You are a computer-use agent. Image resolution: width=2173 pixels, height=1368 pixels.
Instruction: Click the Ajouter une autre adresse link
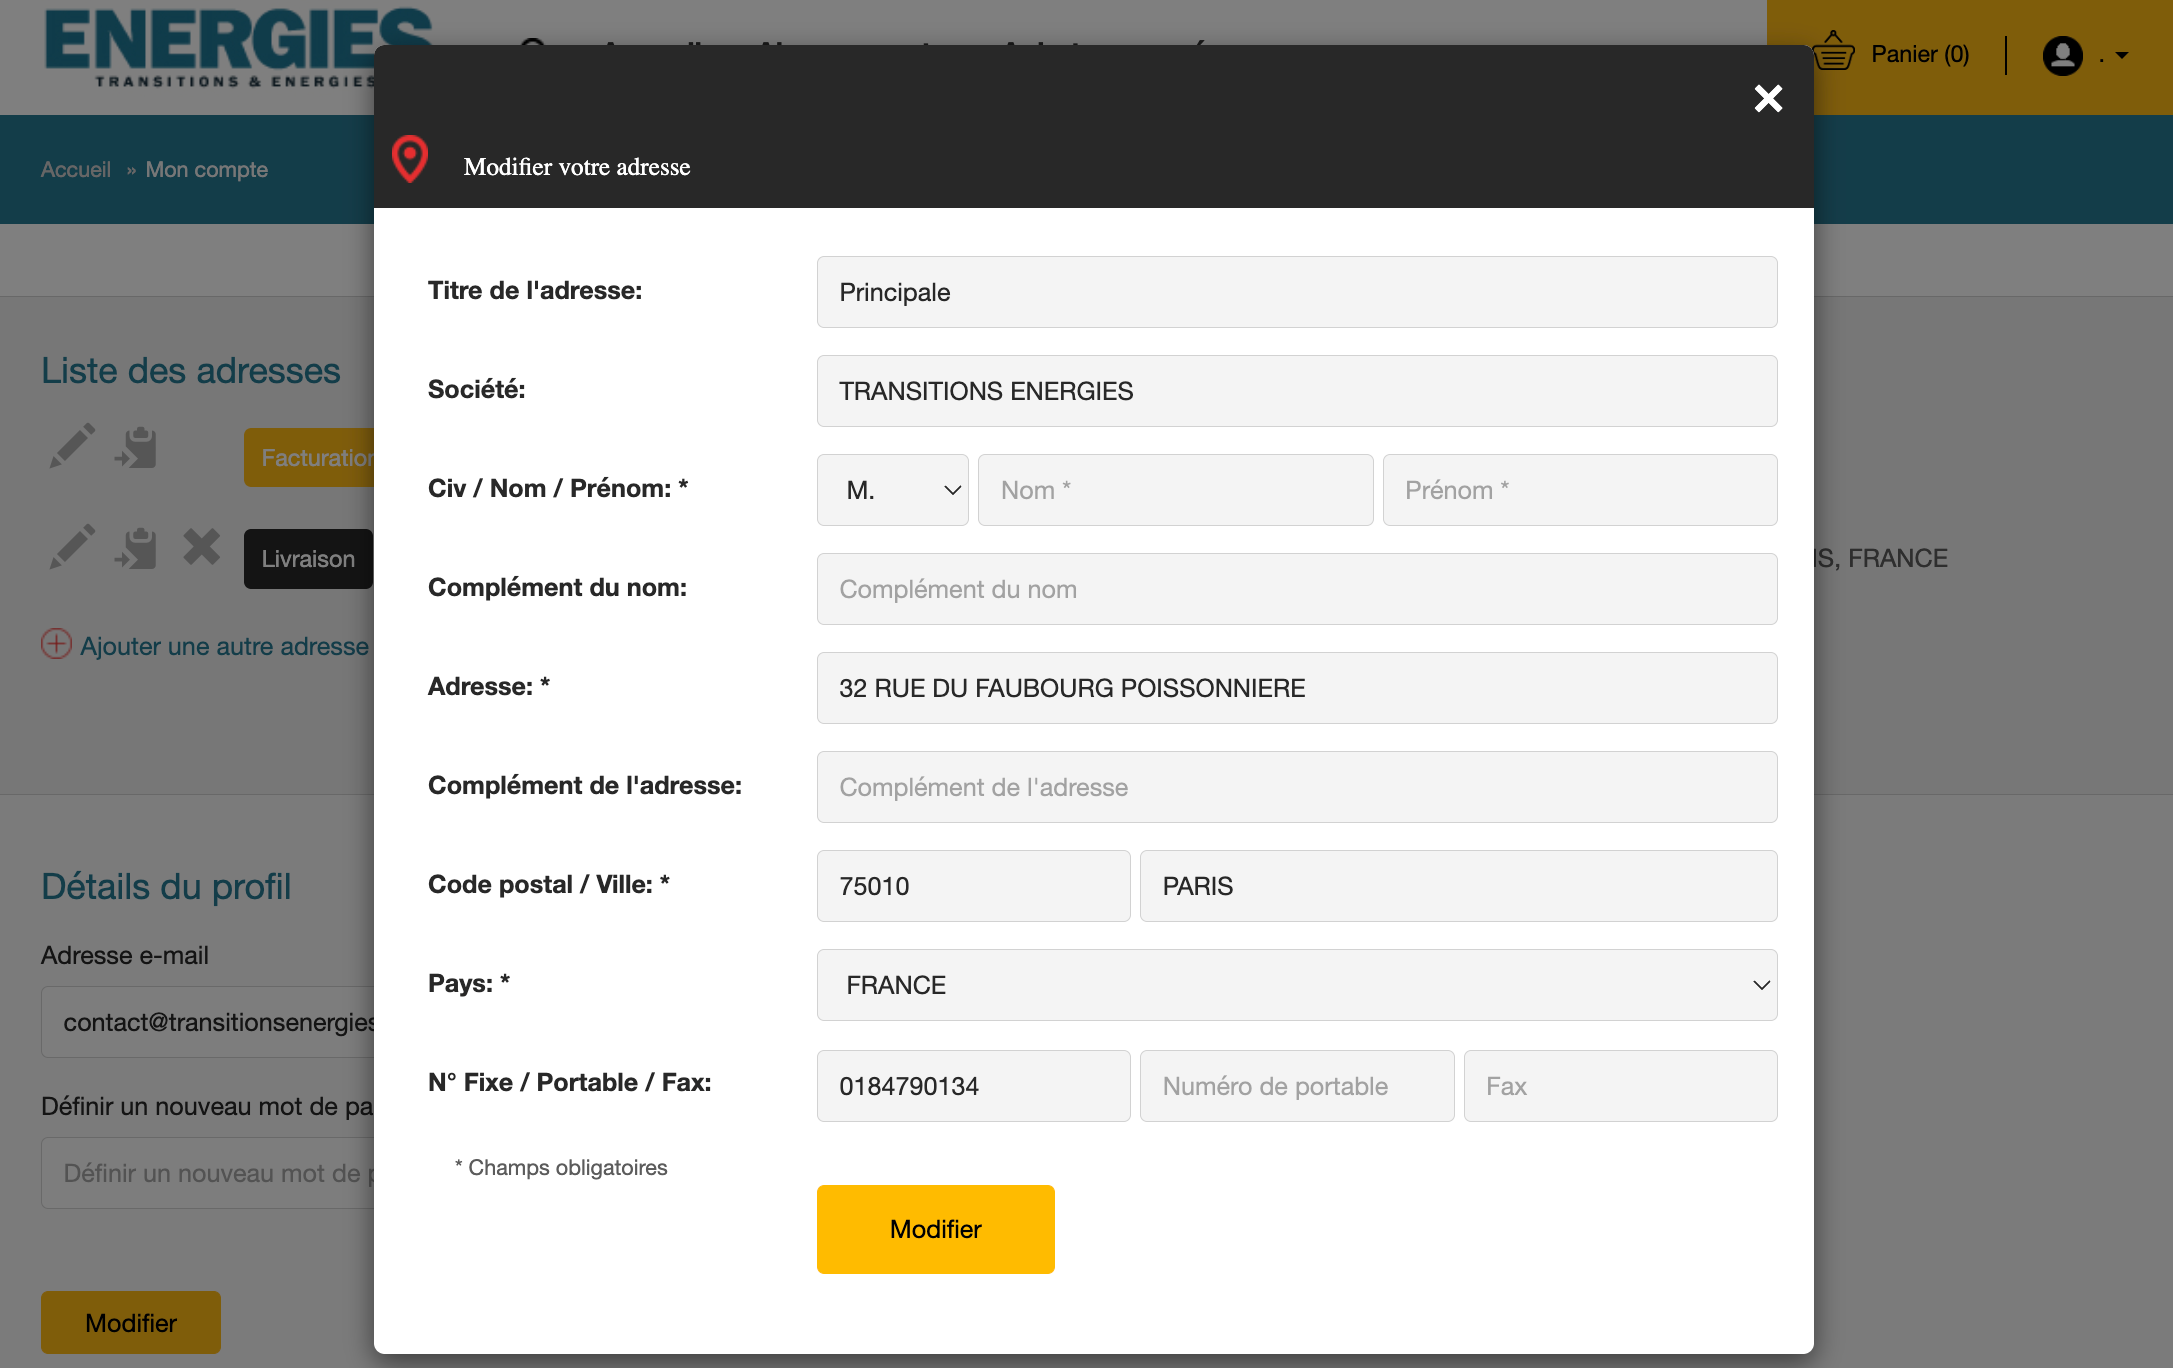coord(224,646)
